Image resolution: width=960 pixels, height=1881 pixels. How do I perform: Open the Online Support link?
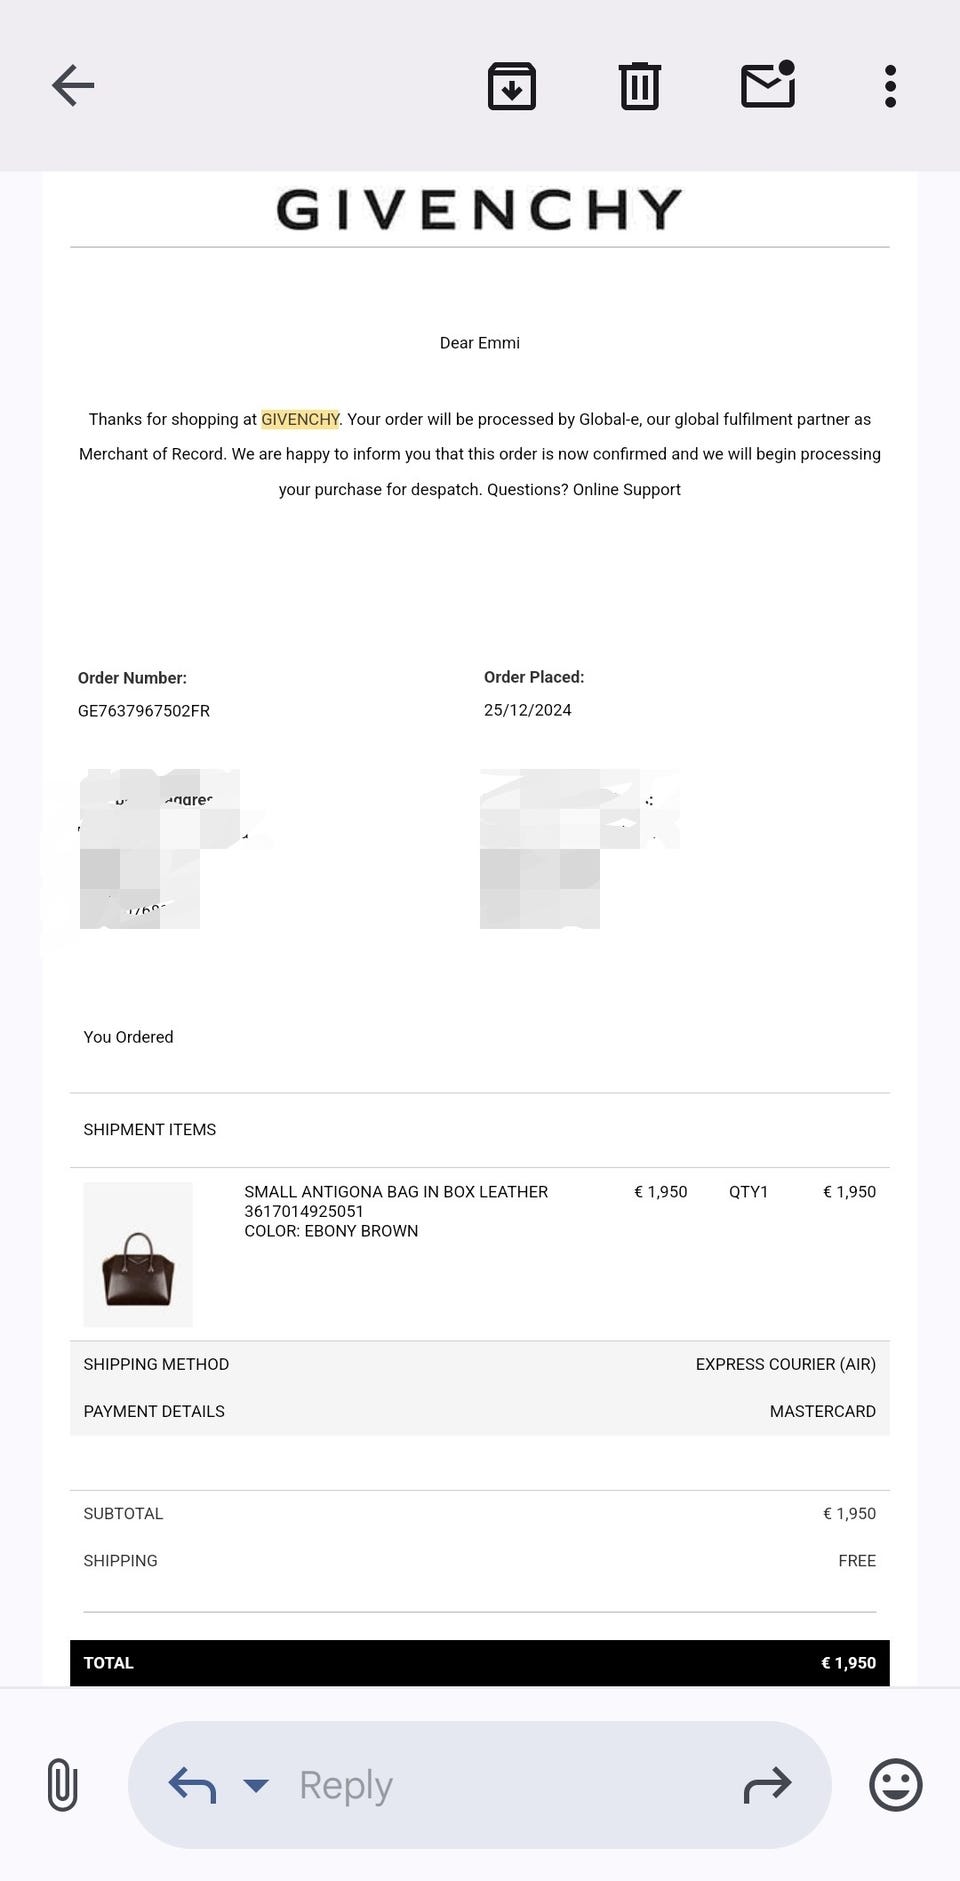click(626, 490)
